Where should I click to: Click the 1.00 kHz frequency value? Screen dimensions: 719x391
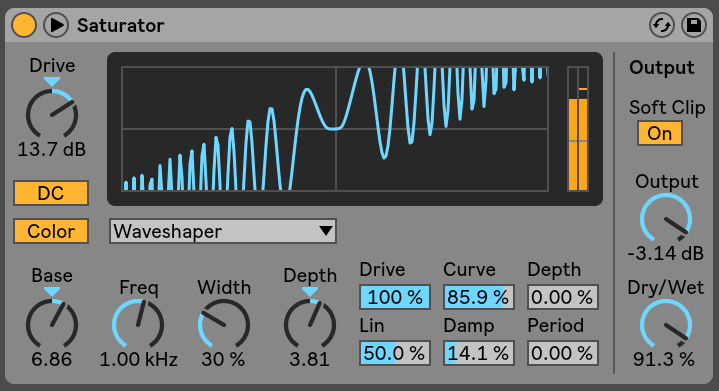pos(138,359)
